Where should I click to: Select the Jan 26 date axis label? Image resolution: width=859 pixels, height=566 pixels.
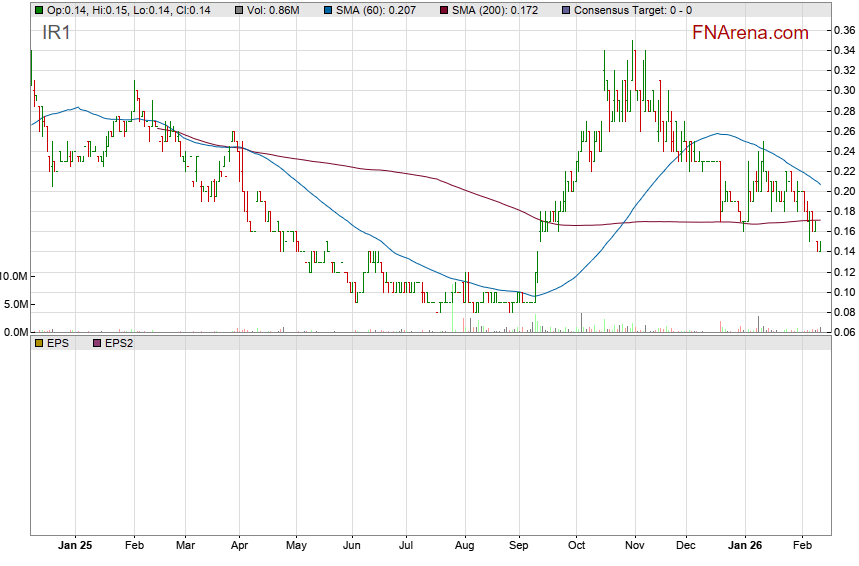pyautogui.click(x=743, y=548)
